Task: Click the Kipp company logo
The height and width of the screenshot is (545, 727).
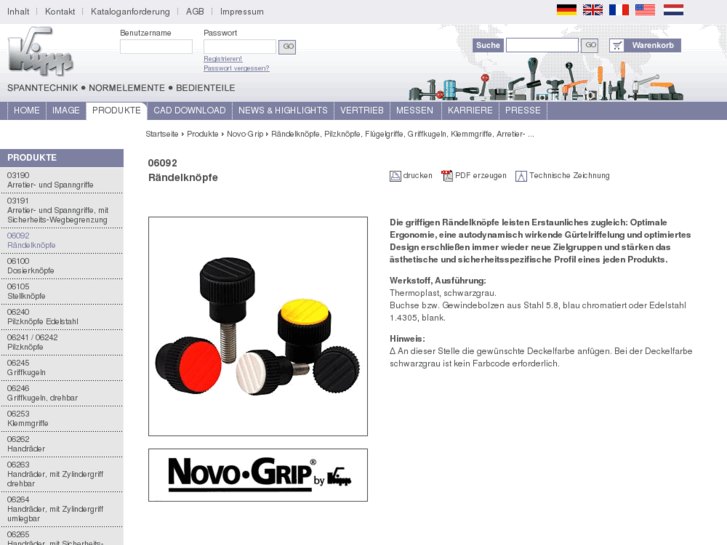Action: tap(40, 51)
